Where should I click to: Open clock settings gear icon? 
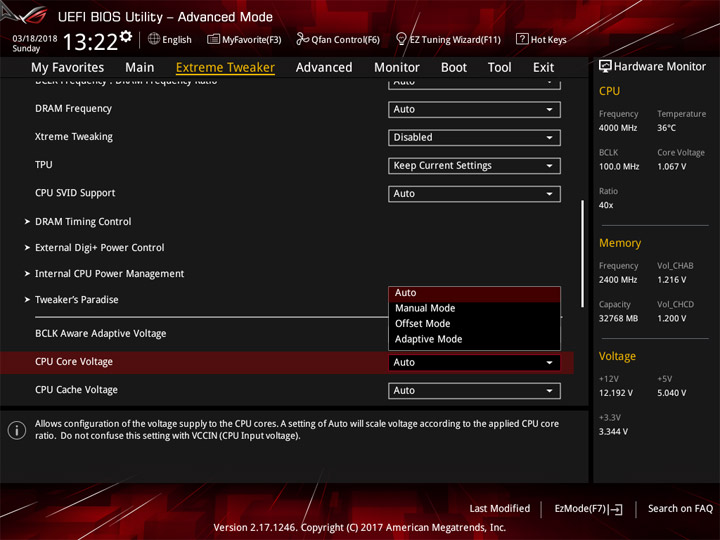125,36
